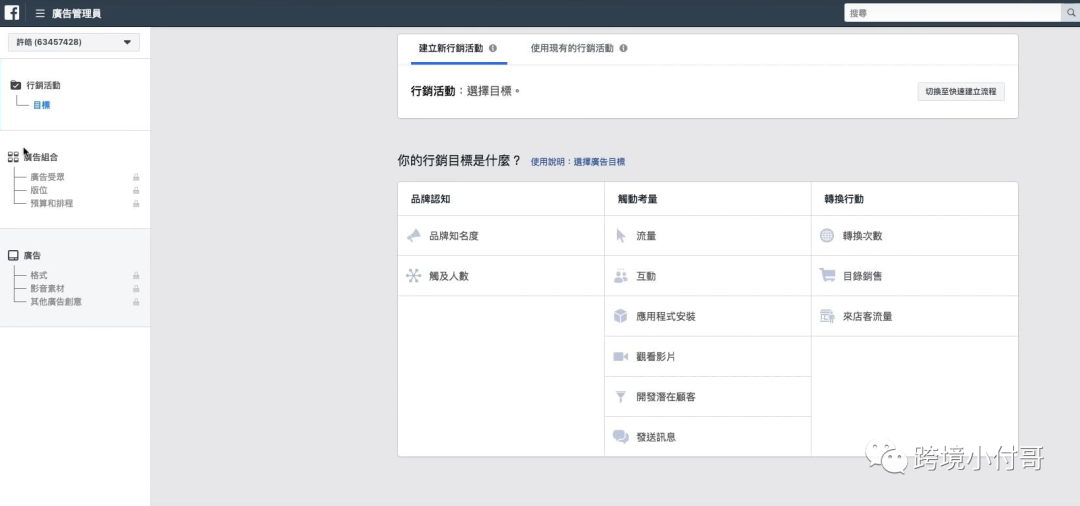Screen dimensions: 1080x506
Task: Click the search magnifier button
Action: click(1070, 12)
